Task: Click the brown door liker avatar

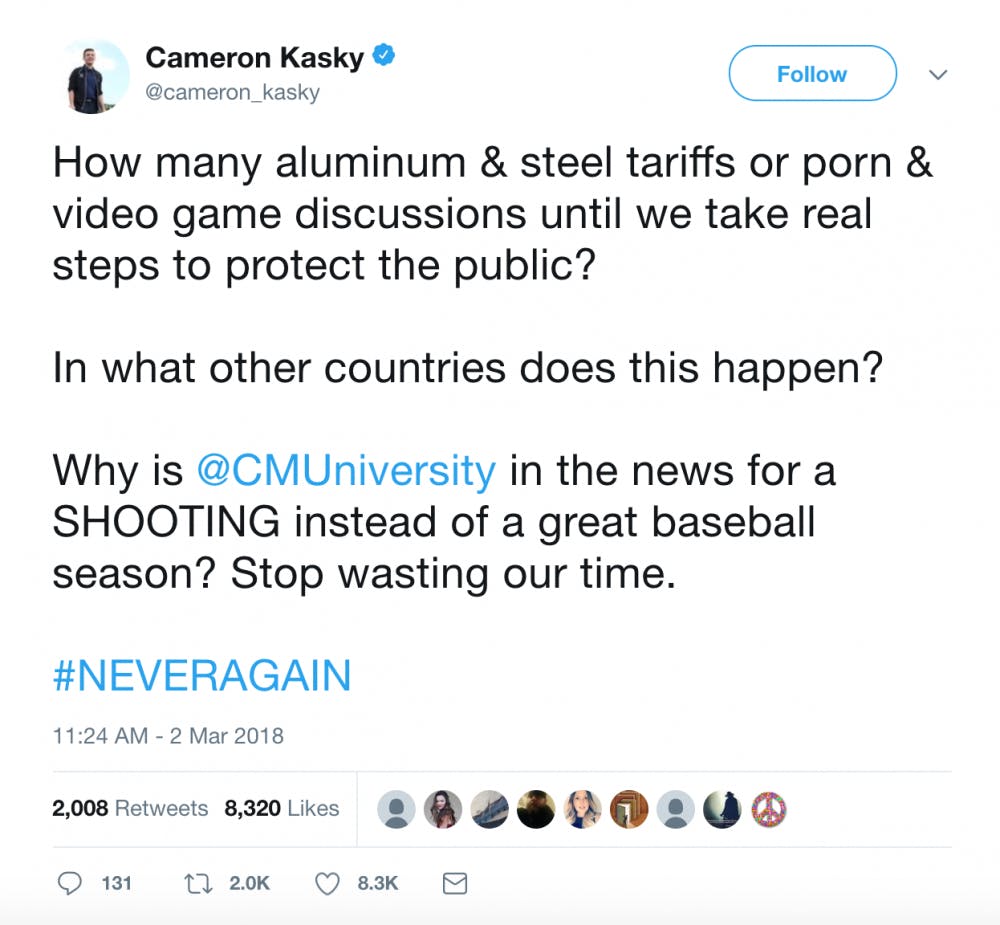Action: coord(630,809)
